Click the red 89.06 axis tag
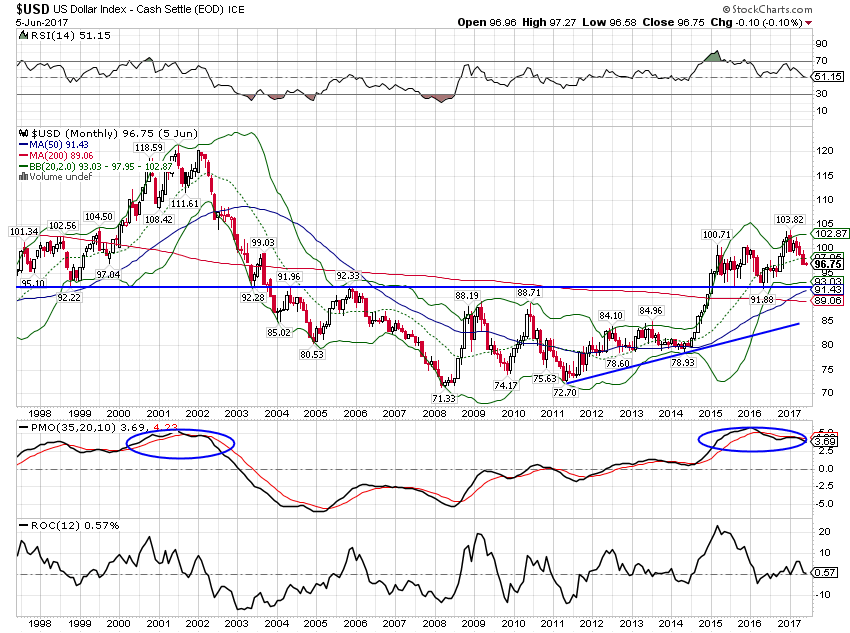Viewport: 850px width, 633px height. pyautogui.click(x=829, y=301)
